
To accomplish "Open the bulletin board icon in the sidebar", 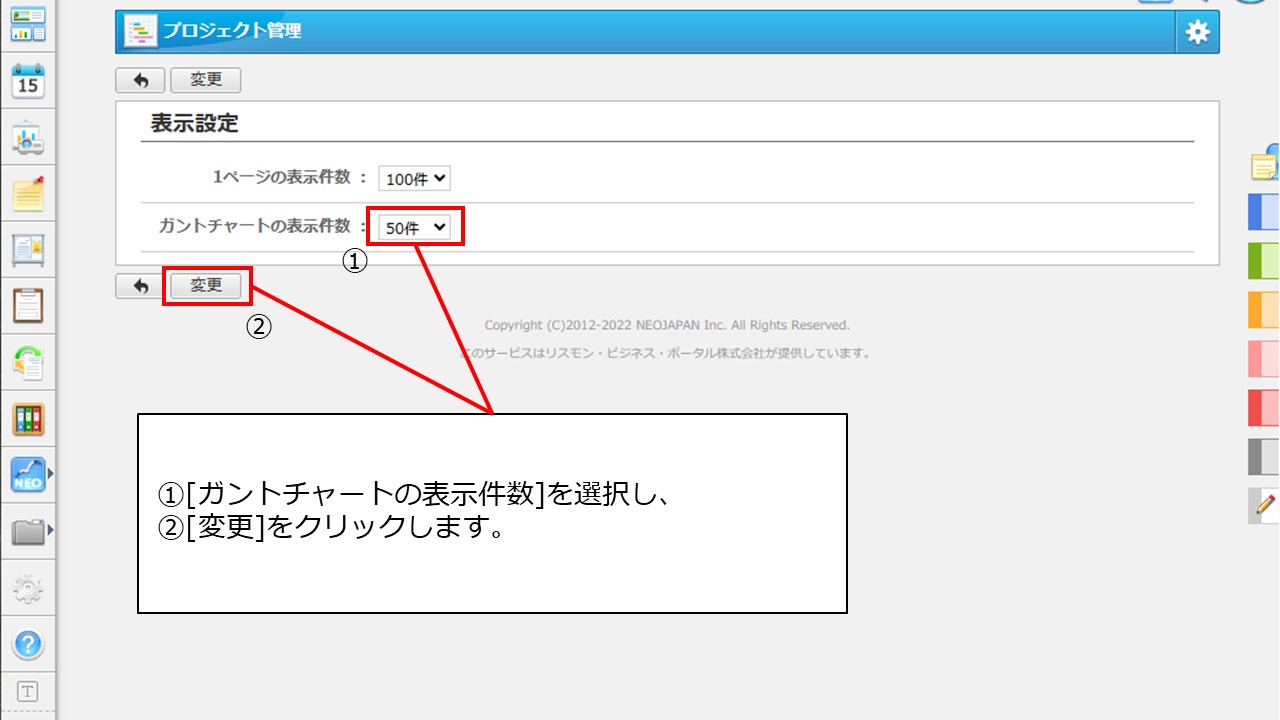I will pos(28,249).
